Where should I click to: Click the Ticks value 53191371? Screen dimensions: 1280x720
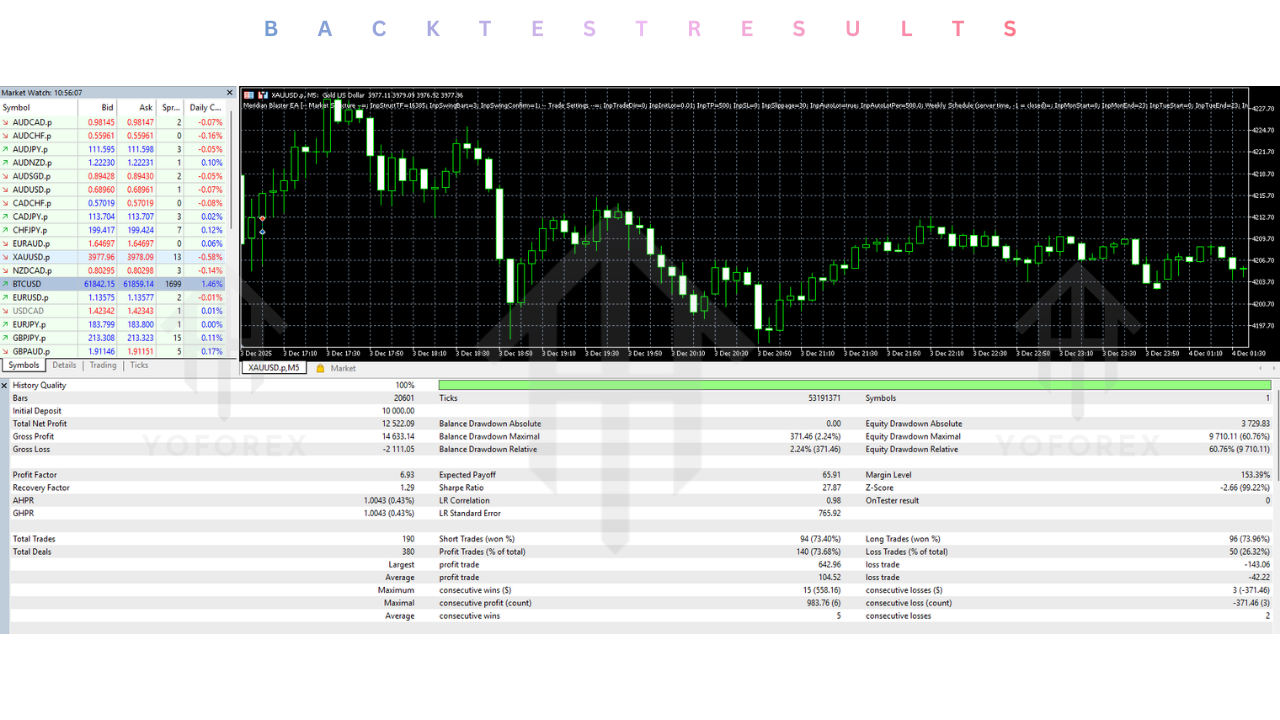[x=824, y=398]
